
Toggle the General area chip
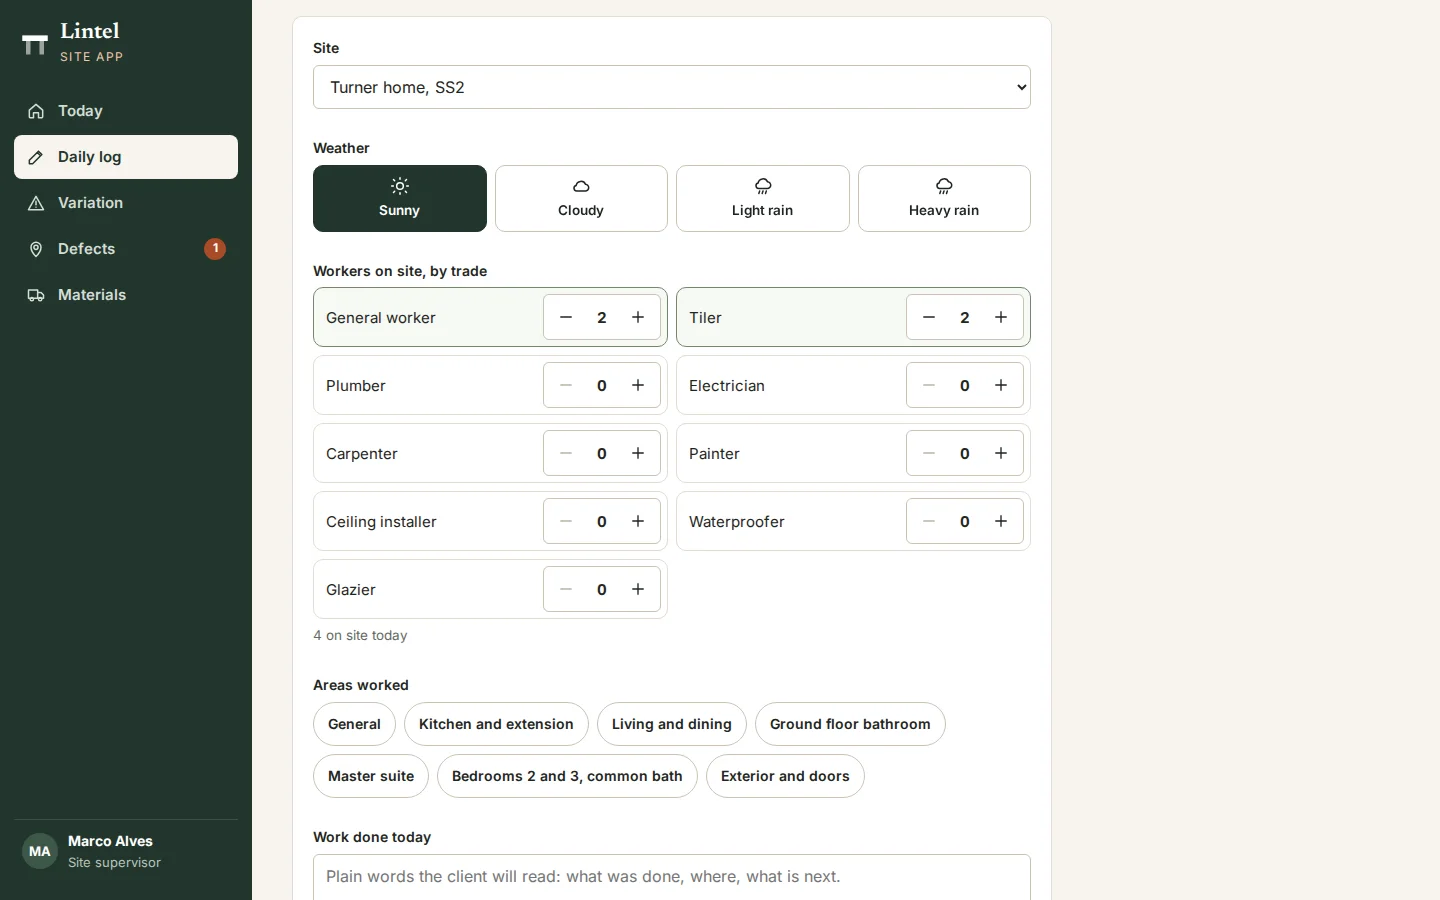coord(354,724)
